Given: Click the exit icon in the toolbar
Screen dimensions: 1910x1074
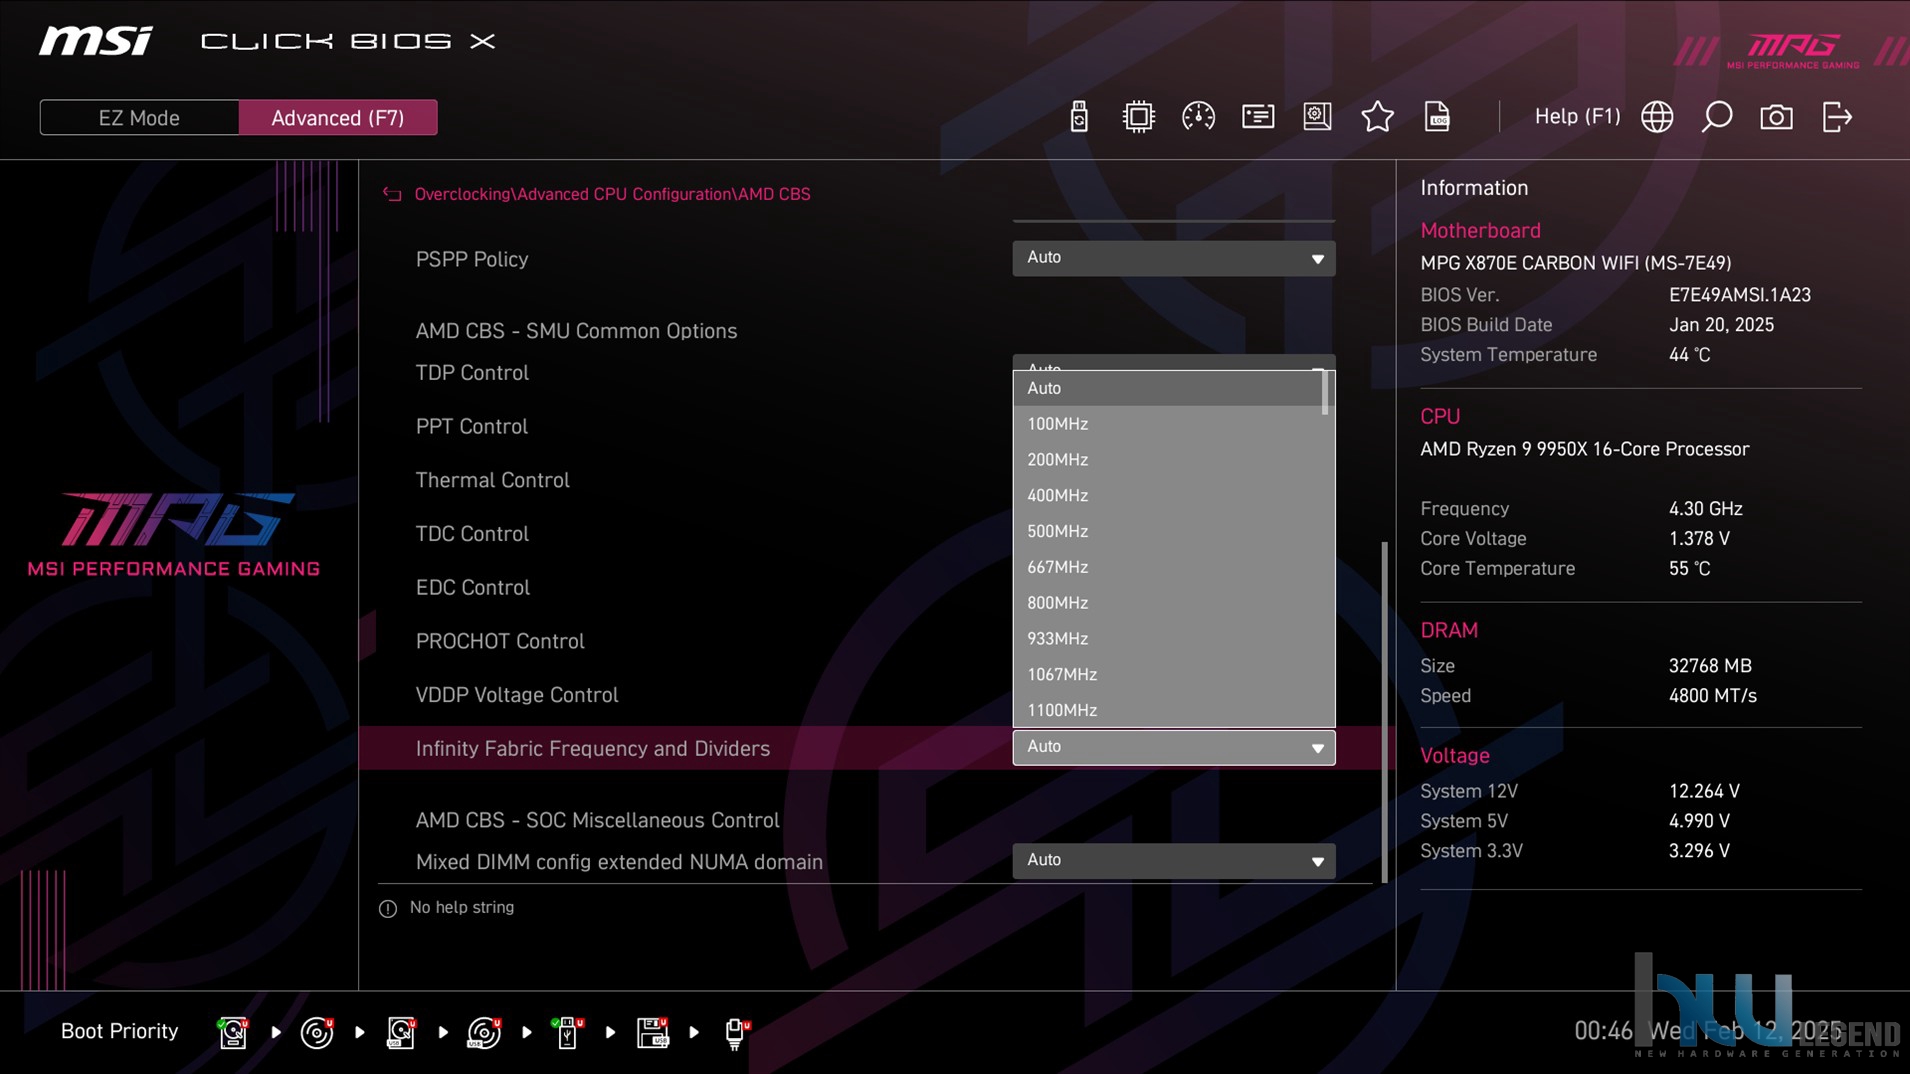Looking at the screenshot, I should pyautogui.click(x=1837, y=117).
